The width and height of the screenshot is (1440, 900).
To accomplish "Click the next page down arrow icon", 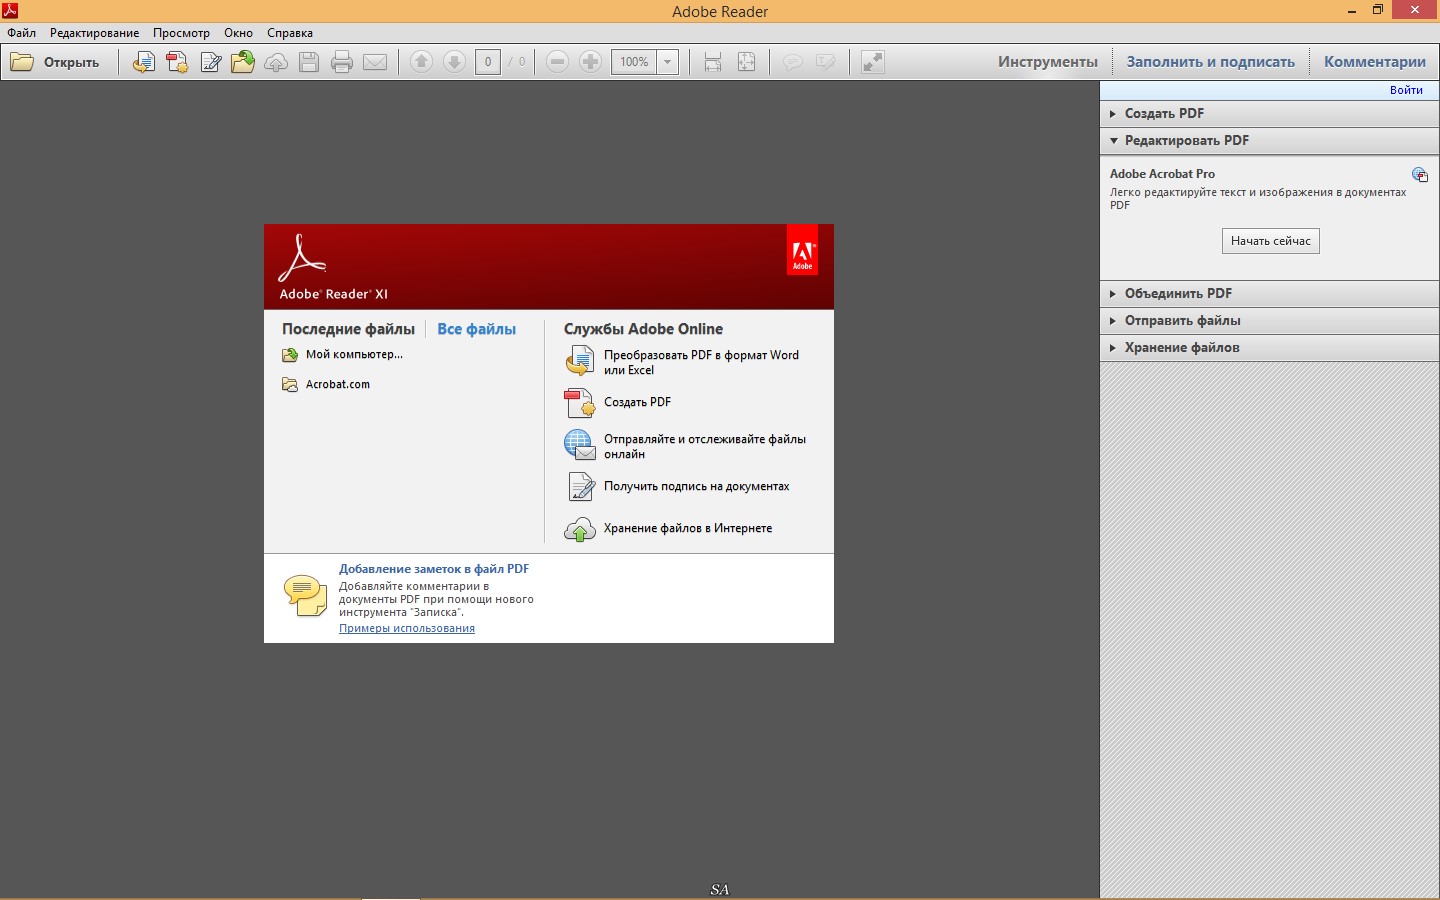I will (454, 62).
